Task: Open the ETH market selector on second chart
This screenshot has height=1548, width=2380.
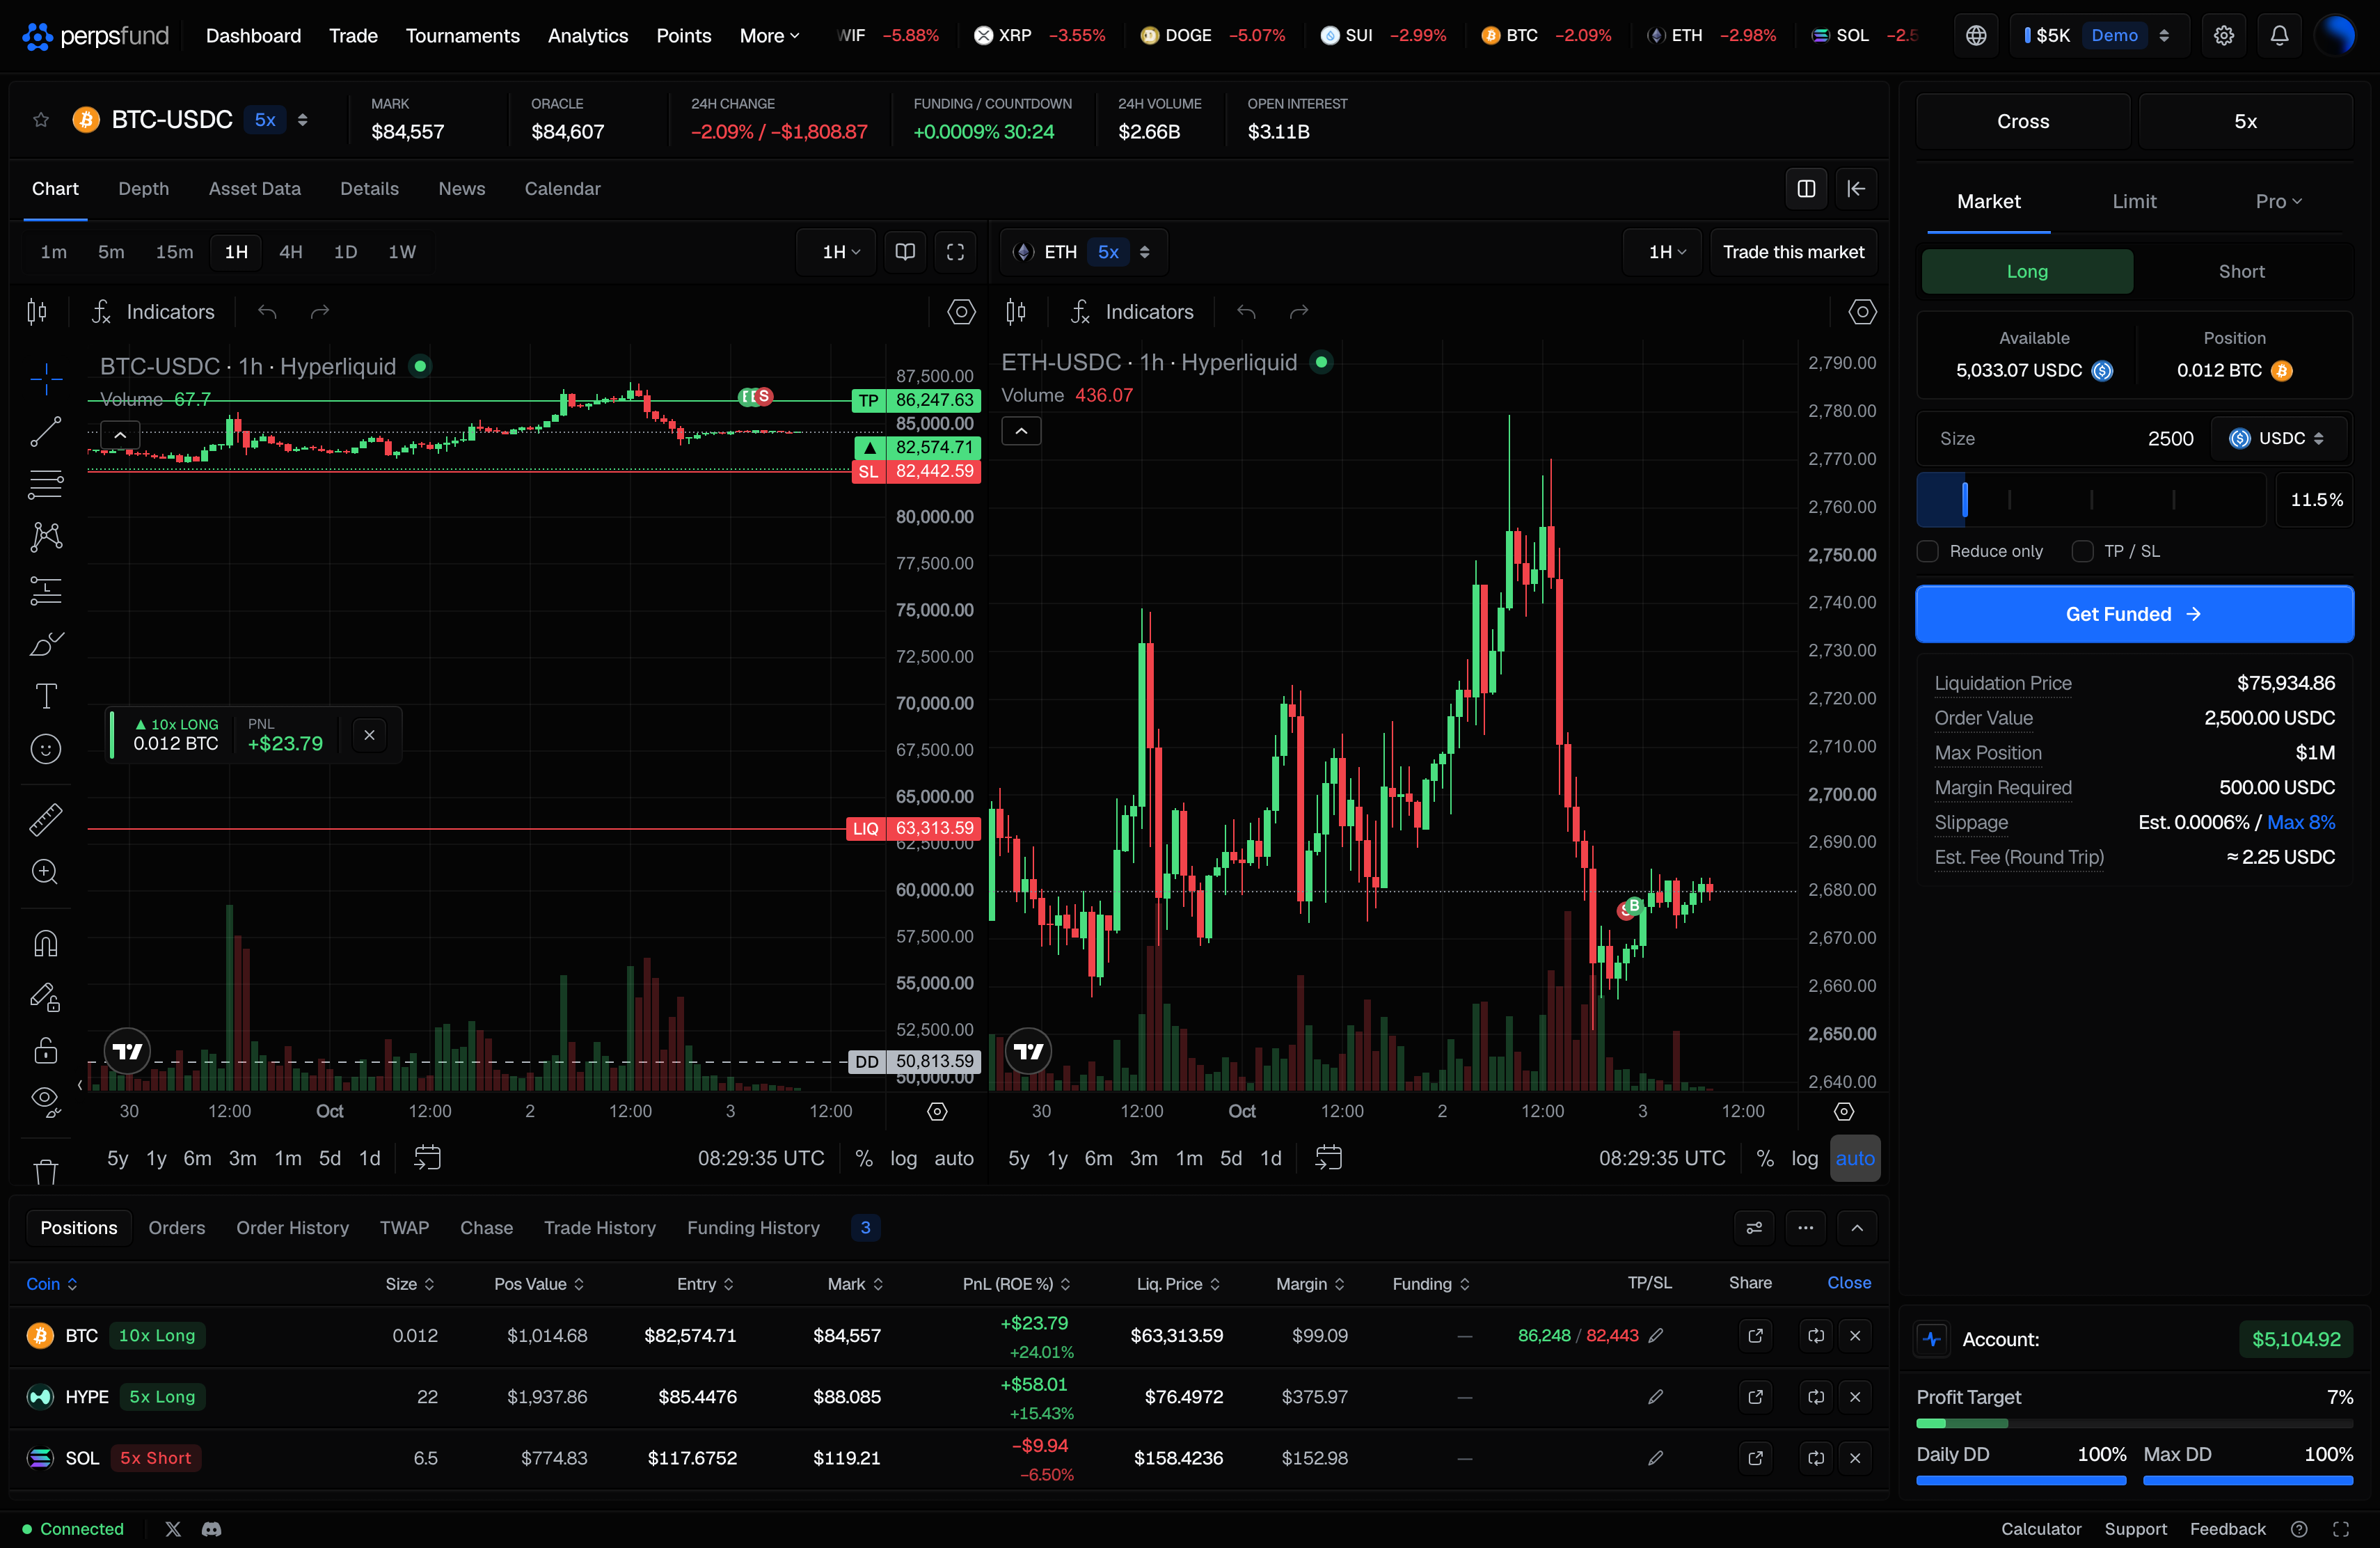Action: tap(1083, 252)
